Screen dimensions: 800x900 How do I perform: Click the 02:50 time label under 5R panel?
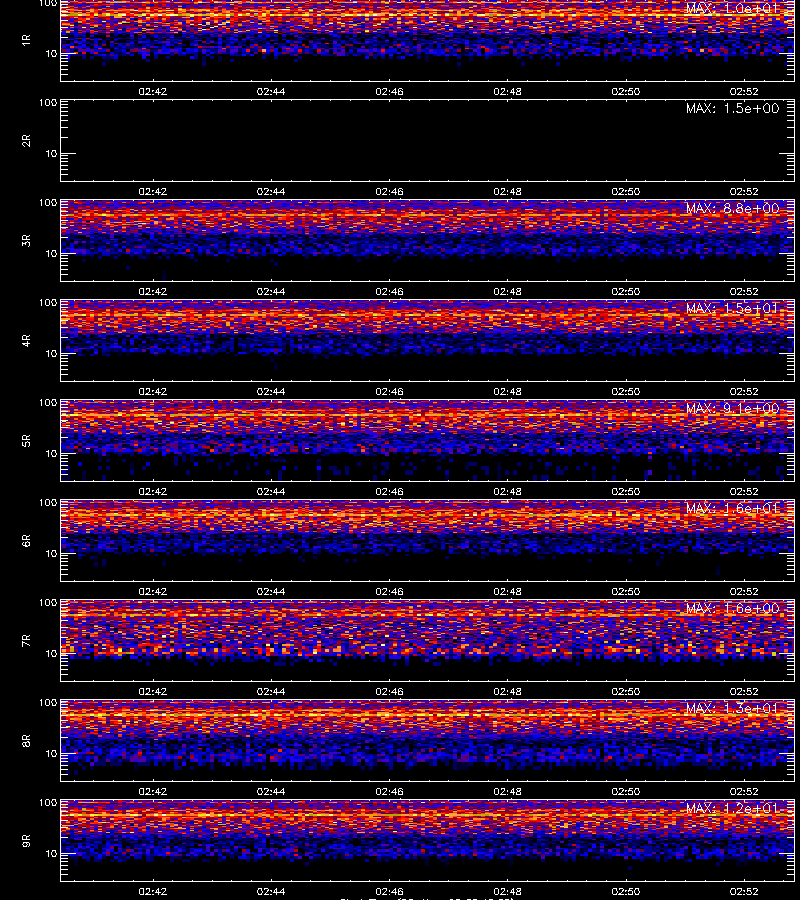coord(626,491)
